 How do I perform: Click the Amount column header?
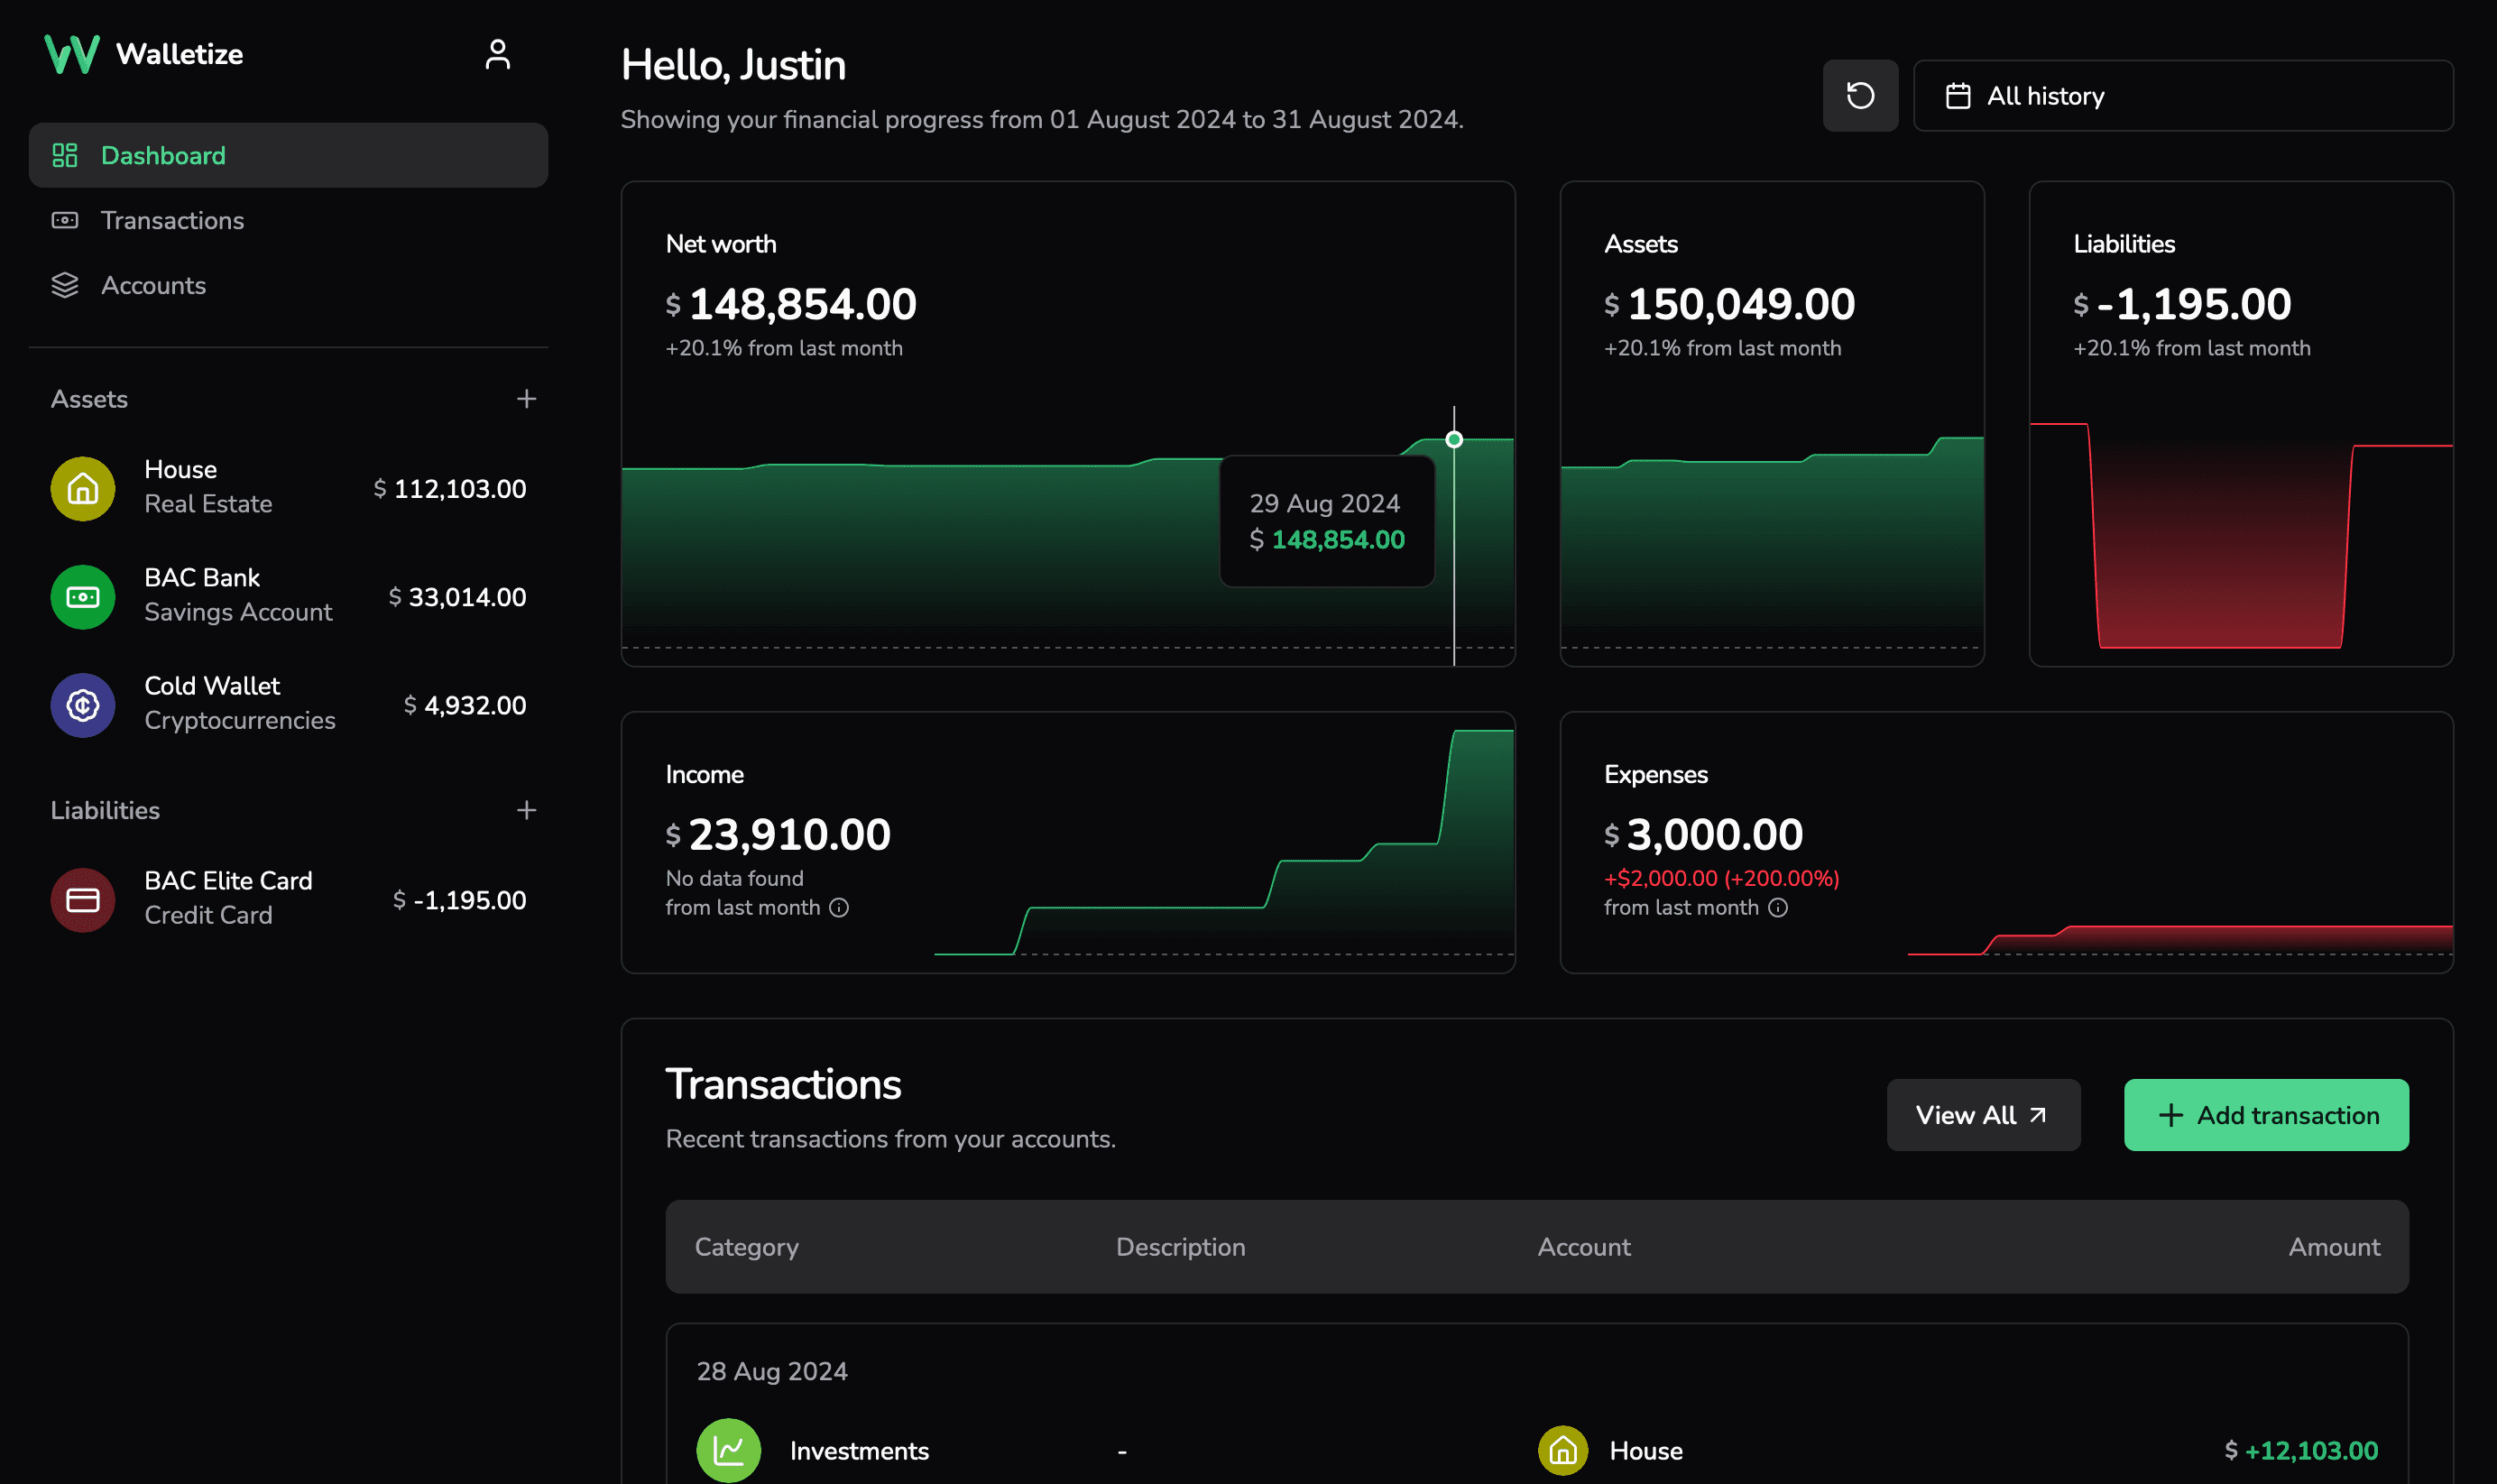pyautogui.click(x=2334, y=1247)
